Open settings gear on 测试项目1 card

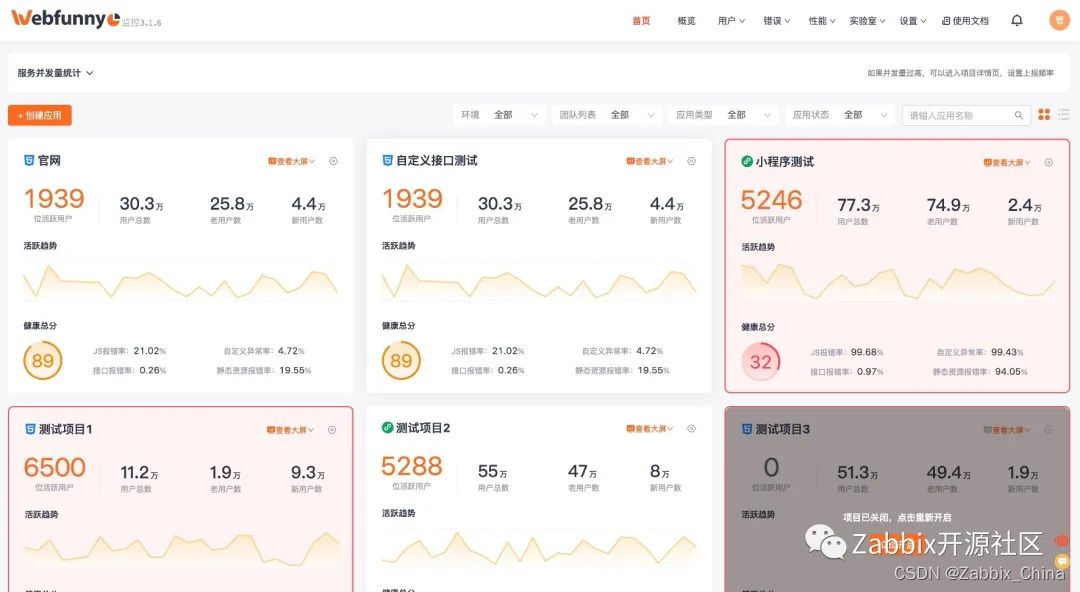[332, 429]
